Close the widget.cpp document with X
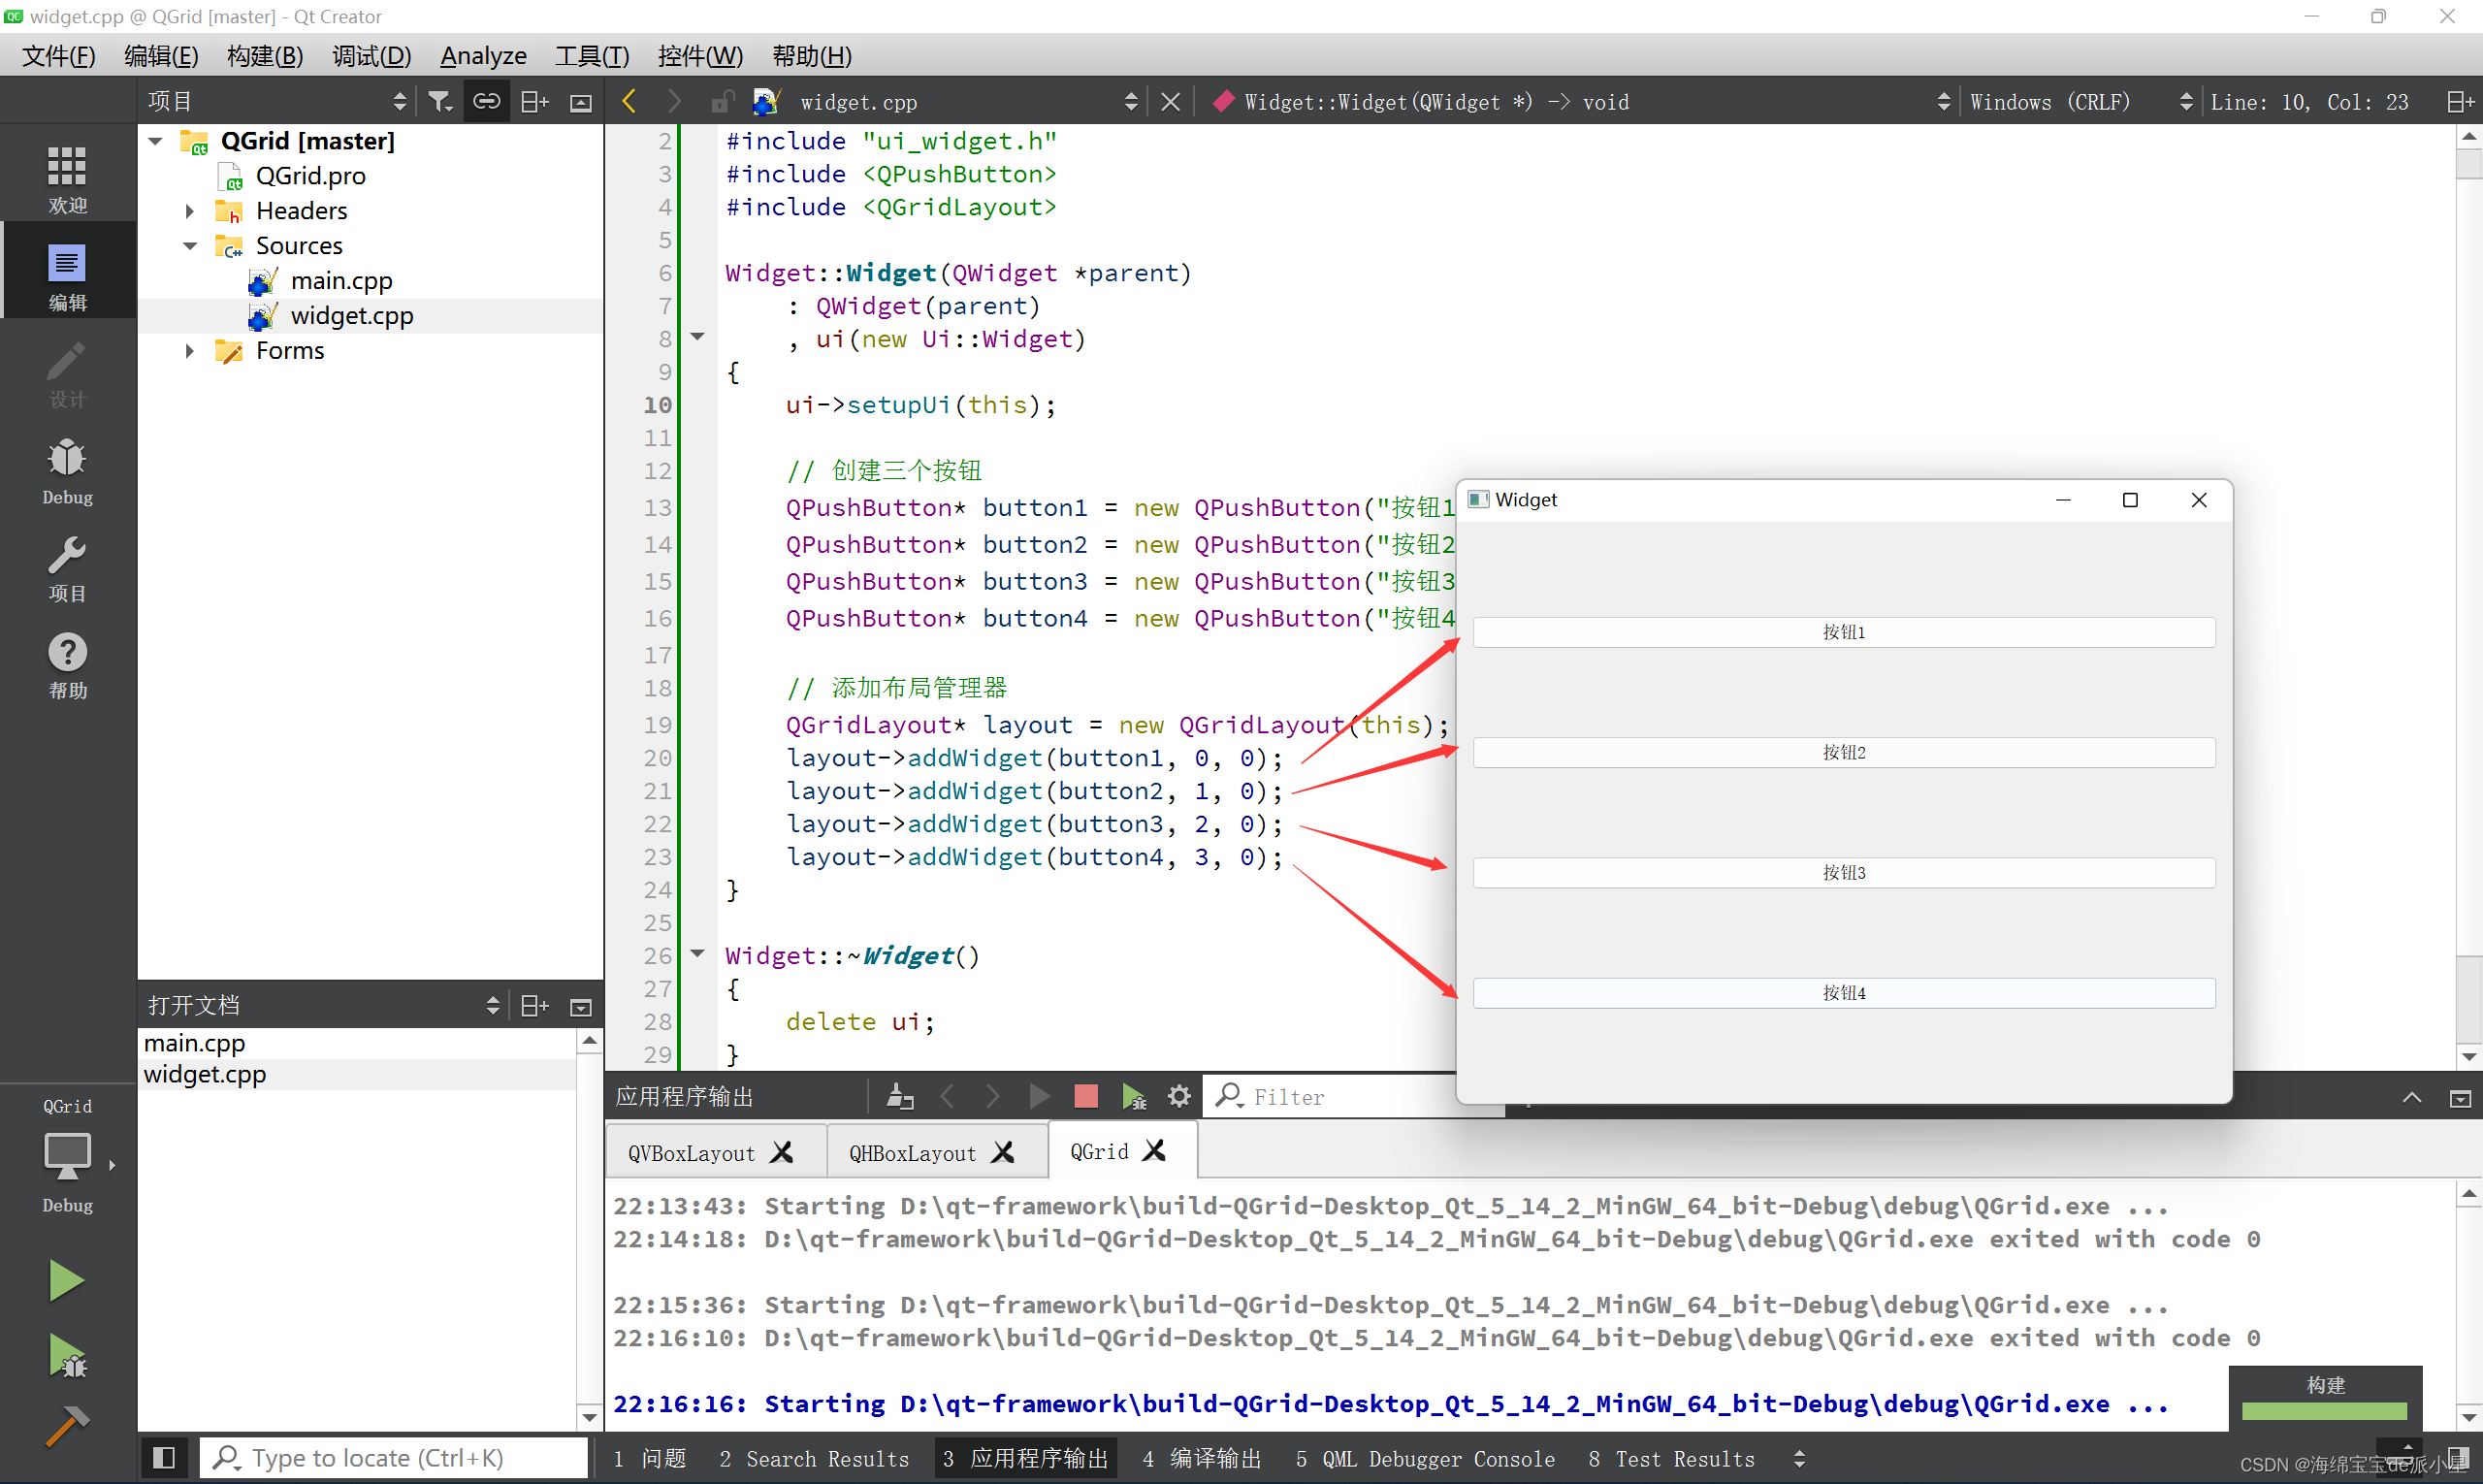The height and width of the screenshot is (1484, 2483). pyautogui.click(x=1171, y=101)
